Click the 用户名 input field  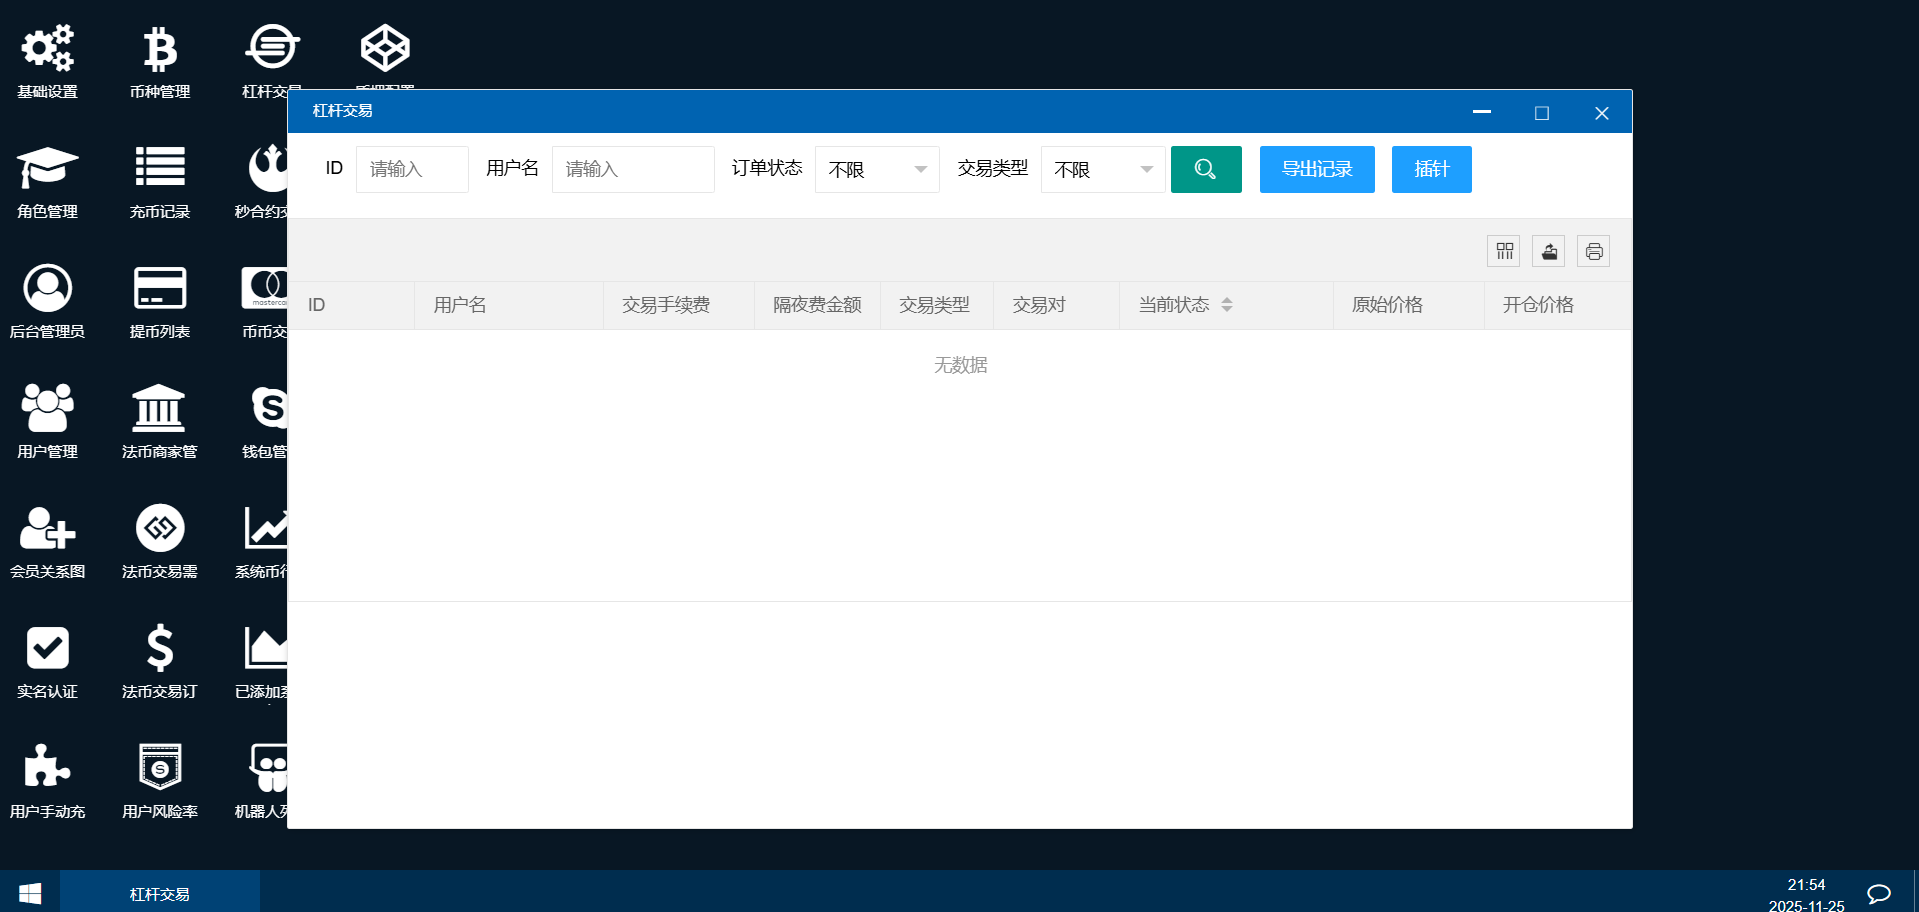[632, 170]
